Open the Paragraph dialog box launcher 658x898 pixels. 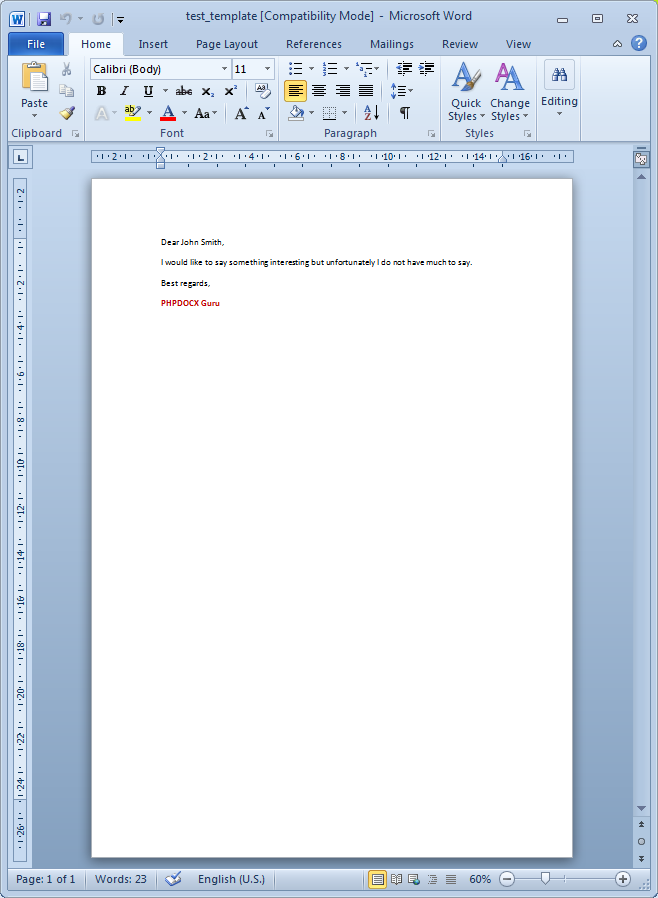click(x=431, y=133)
